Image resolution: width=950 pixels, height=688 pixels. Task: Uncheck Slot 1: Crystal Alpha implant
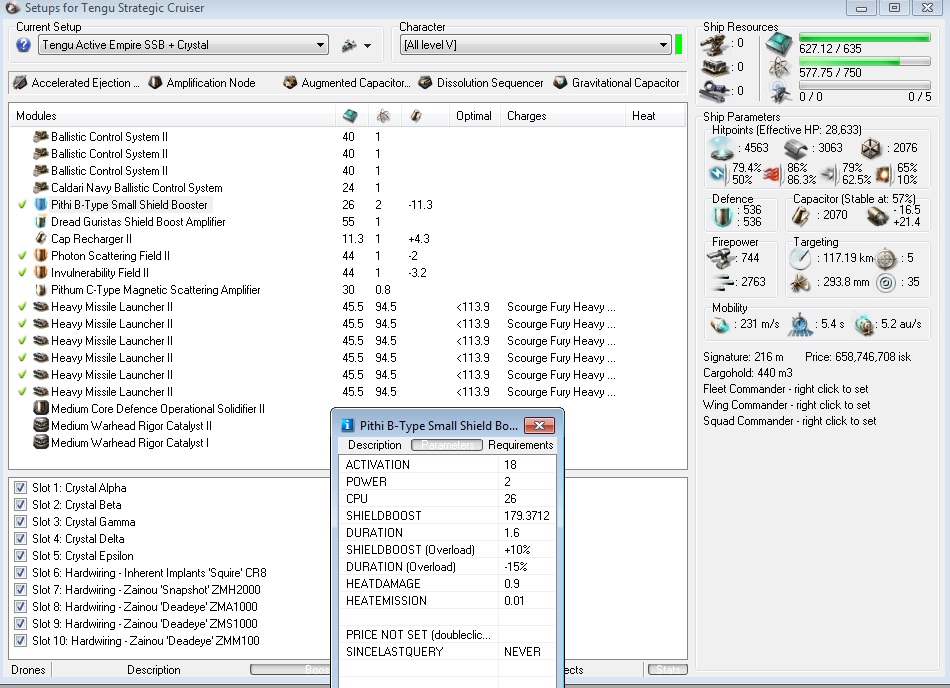click(20, 488)
